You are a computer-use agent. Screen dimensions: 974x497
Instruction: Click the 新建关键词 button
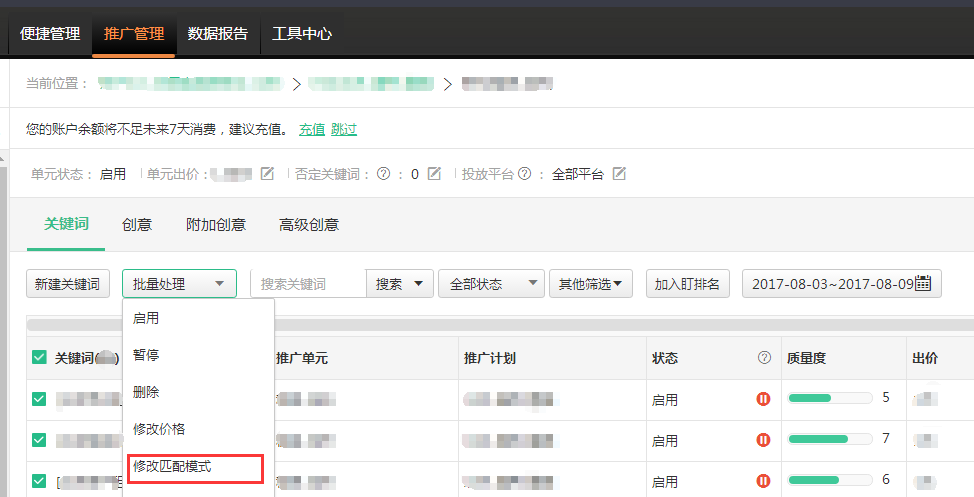pos(68,284)
